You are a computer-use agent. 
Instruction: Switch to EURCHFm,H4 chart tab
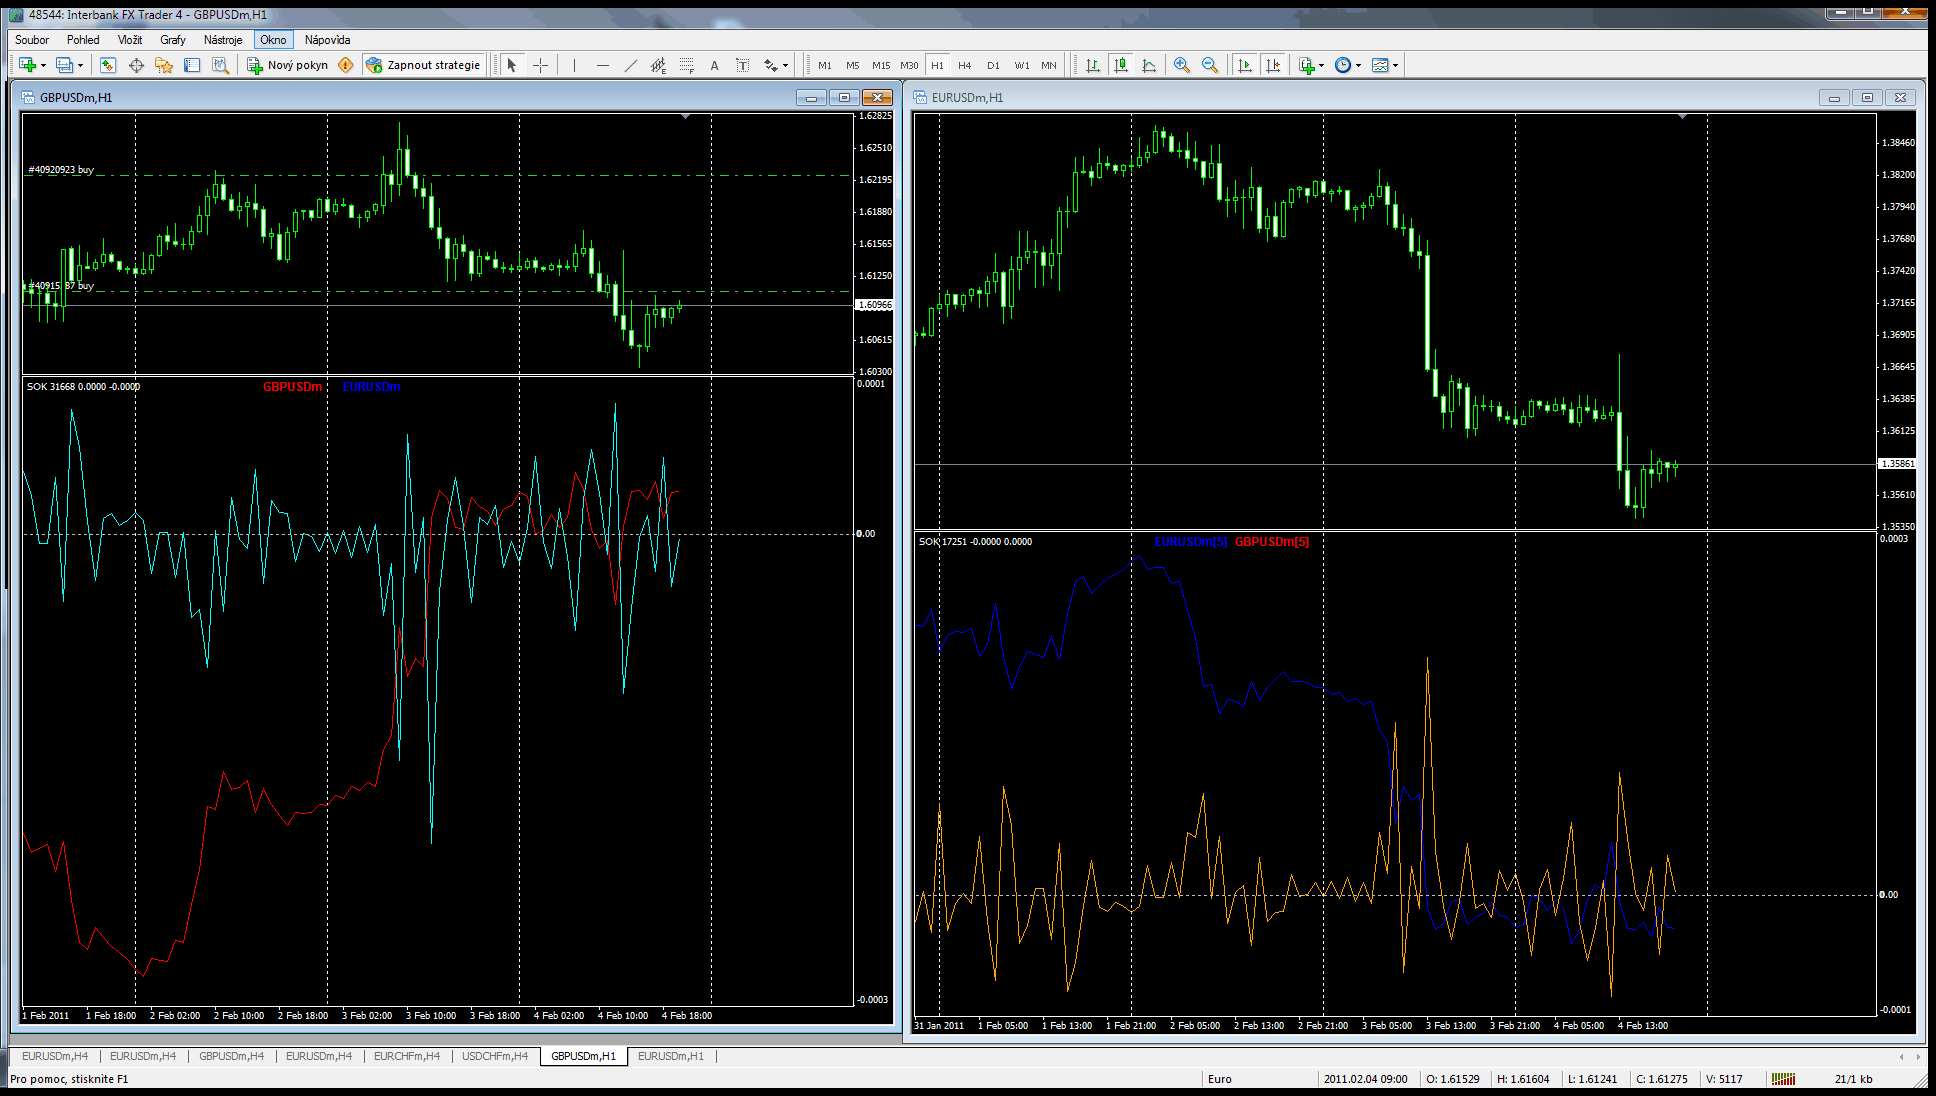coord(407,1056)
